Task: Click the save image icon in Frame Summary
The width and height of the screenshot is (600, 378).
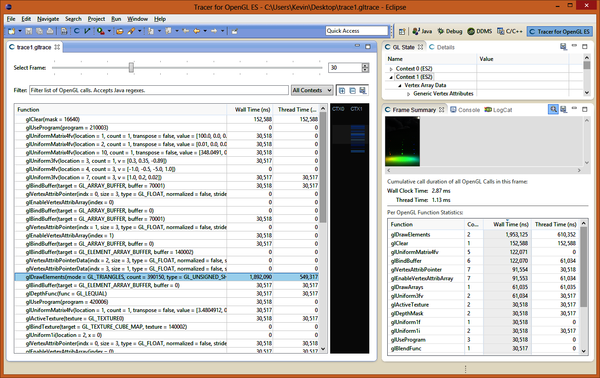Action: [x=564, y=109]
